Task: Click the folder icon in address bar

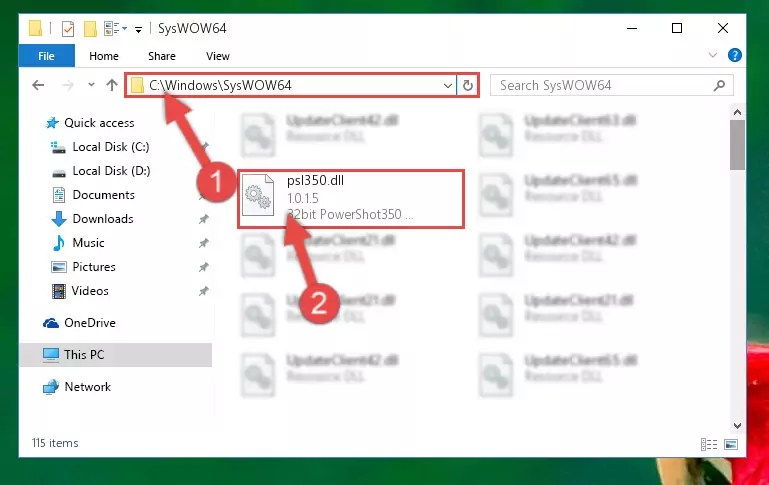Action: pos(137,85)
